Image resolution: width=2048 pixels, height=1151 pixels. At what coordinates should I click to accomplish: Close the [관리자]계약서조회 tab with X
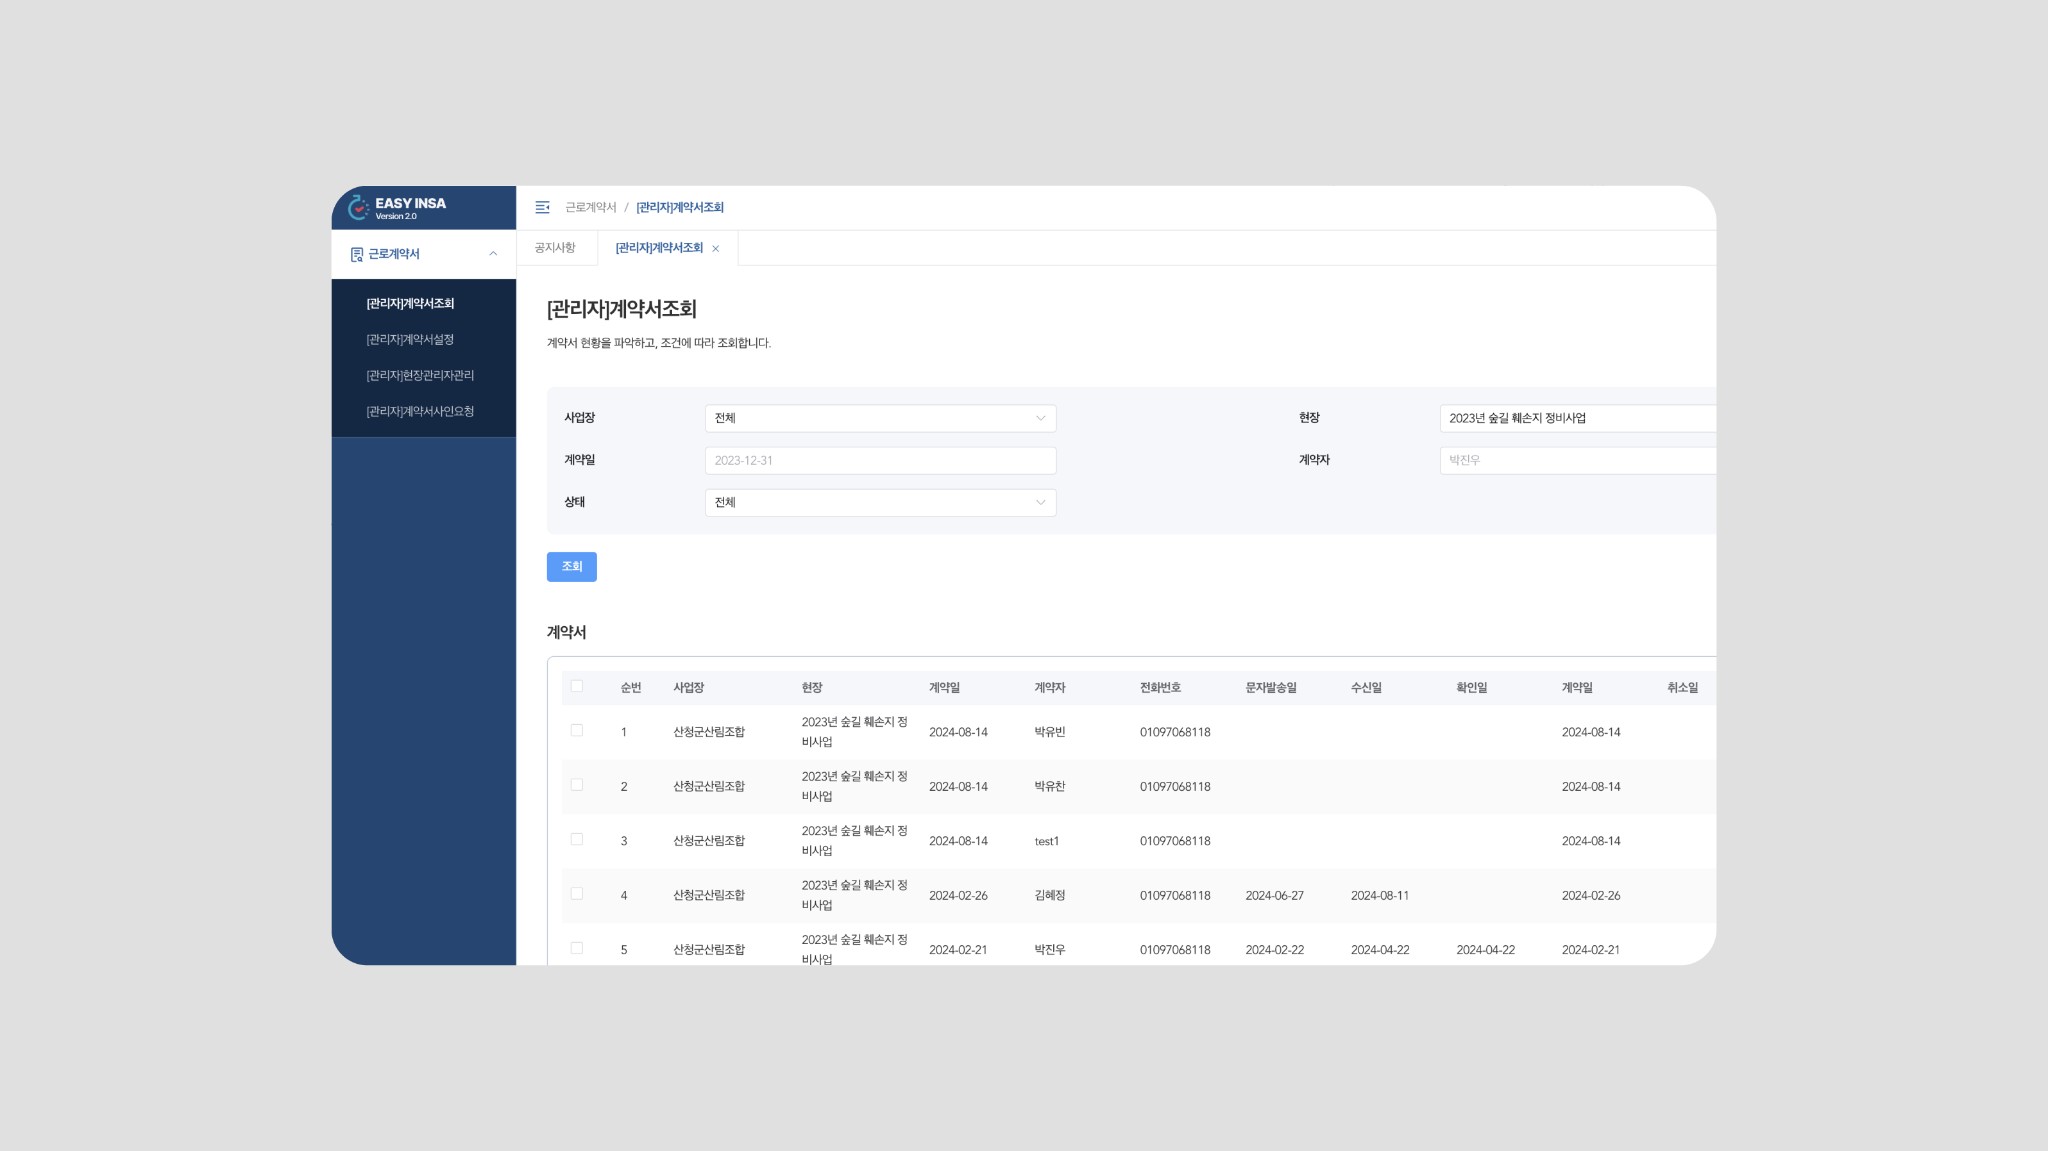pyautogui.click(x=715, y=249)
